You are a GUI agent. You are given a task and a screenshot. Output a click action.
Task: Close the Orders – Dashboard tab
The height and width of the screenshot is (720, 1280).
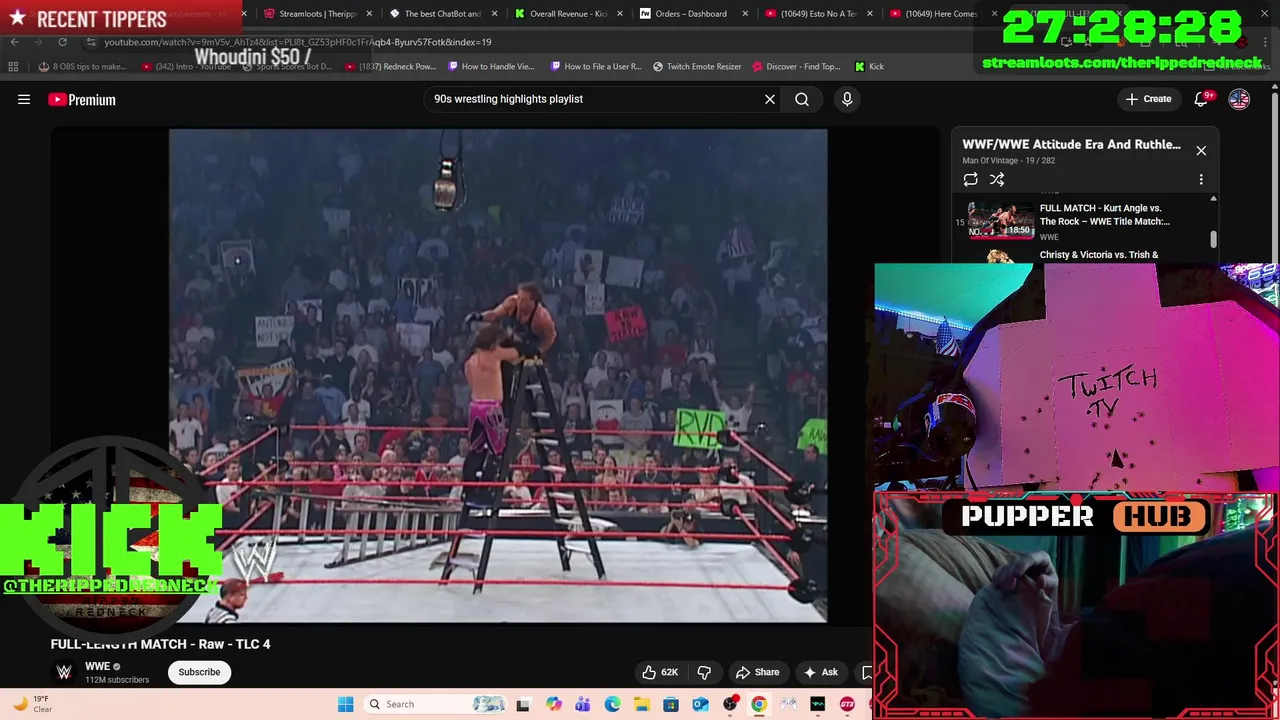point(745,14)
